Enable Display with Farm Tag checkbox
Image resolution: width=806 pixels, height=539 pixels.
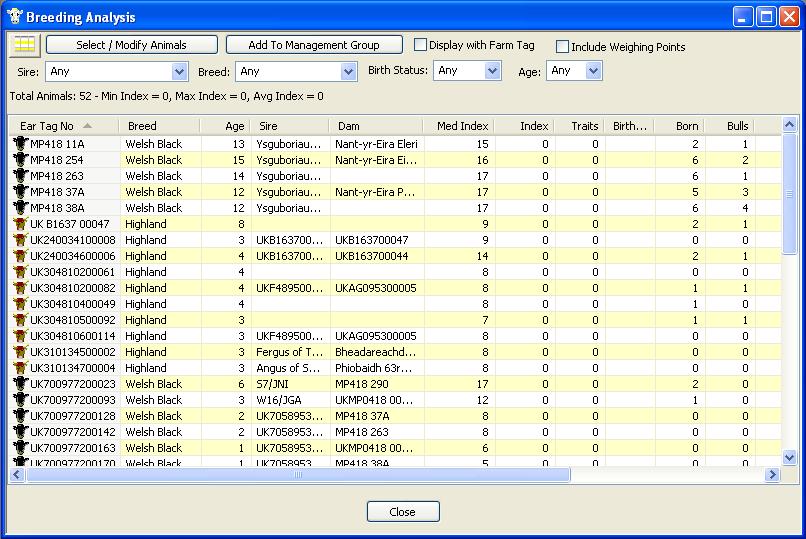click(x=420, y=45)
